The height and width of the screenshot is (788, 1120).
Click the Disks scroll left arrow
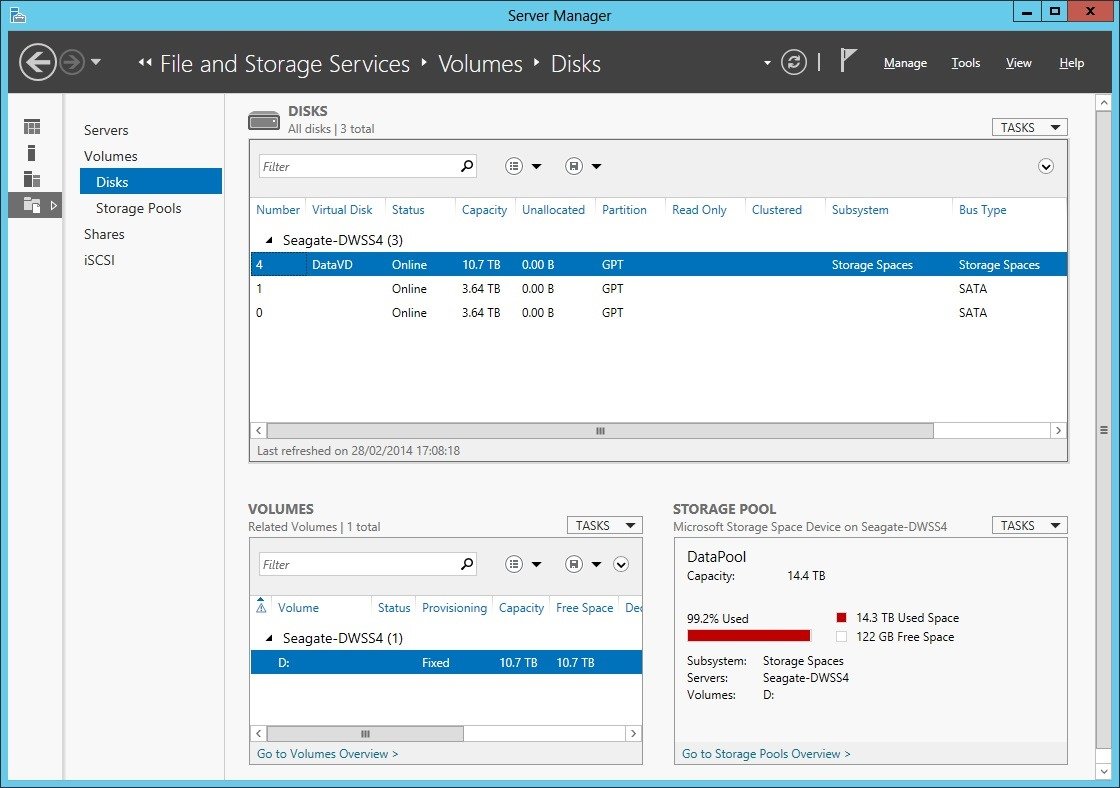[x=259, y=431]
